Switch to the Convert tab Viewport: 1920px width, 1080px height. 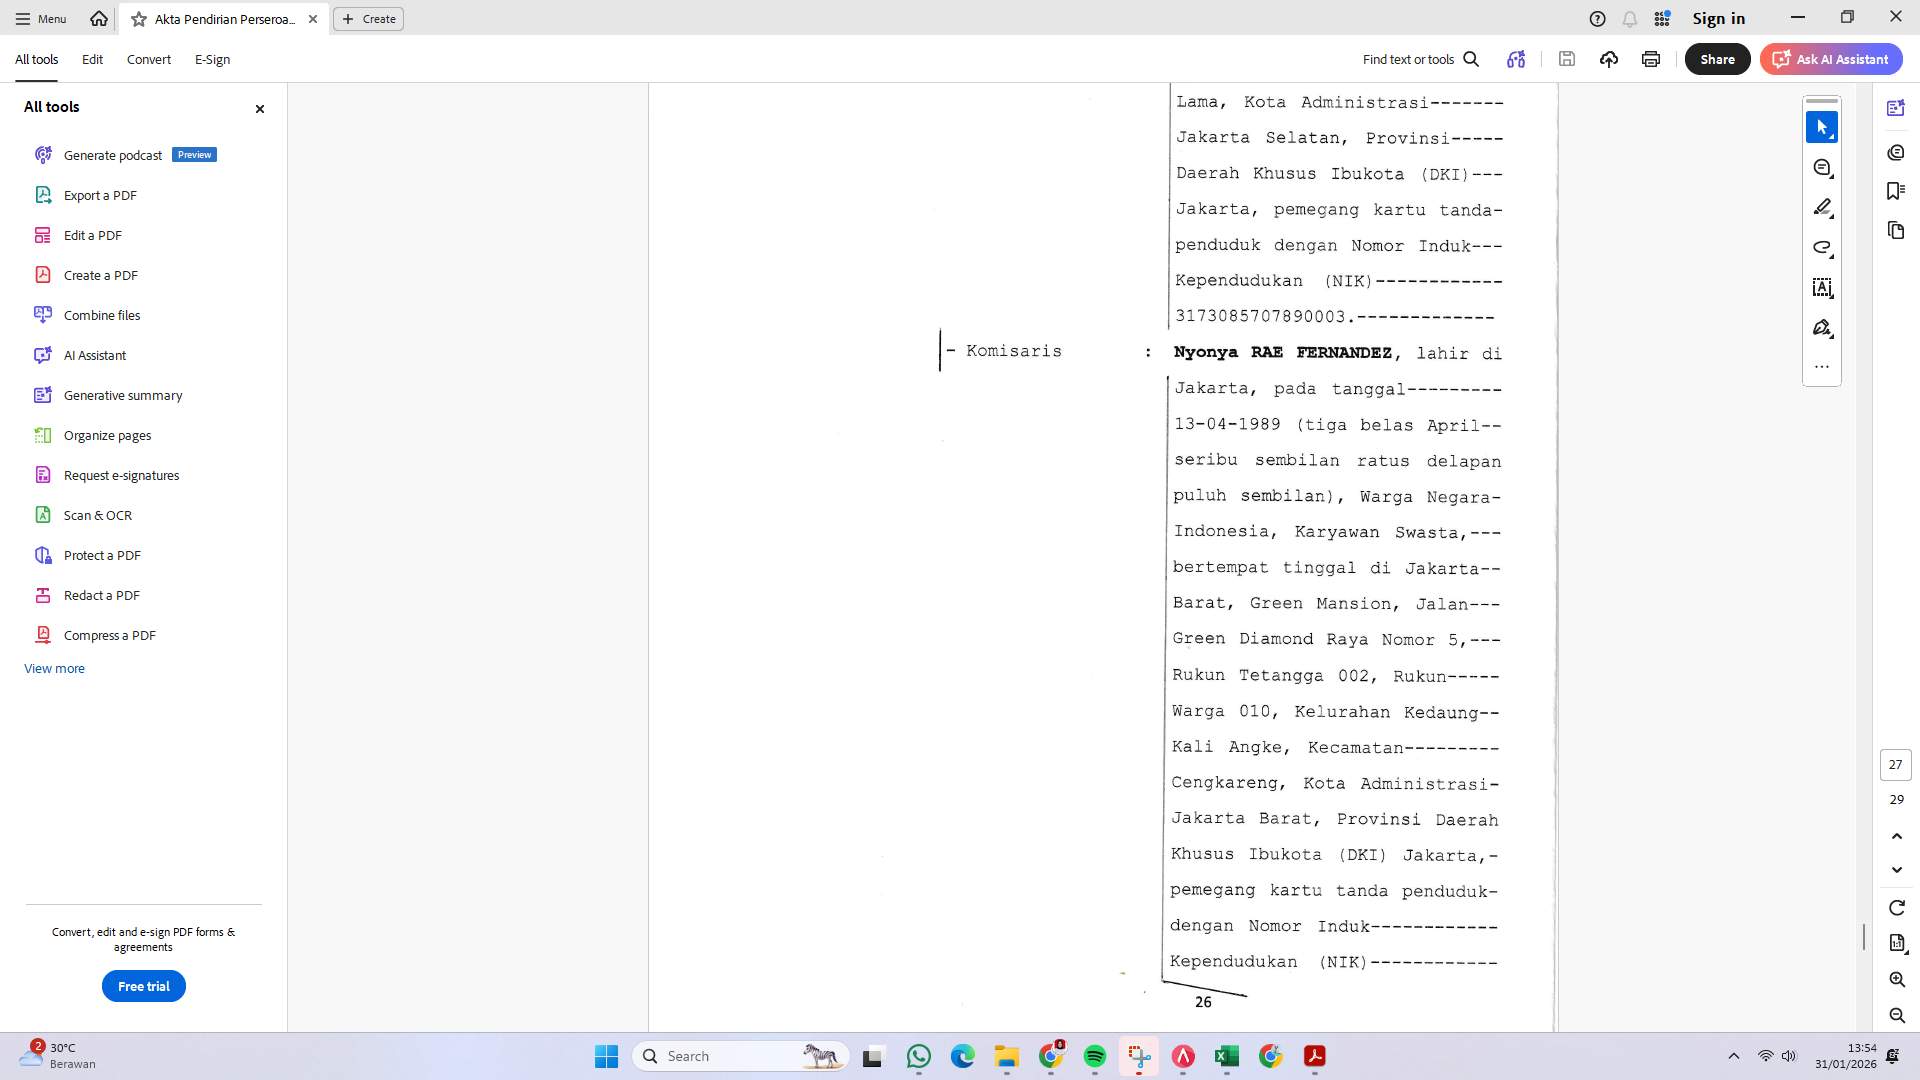click(148, 59)
